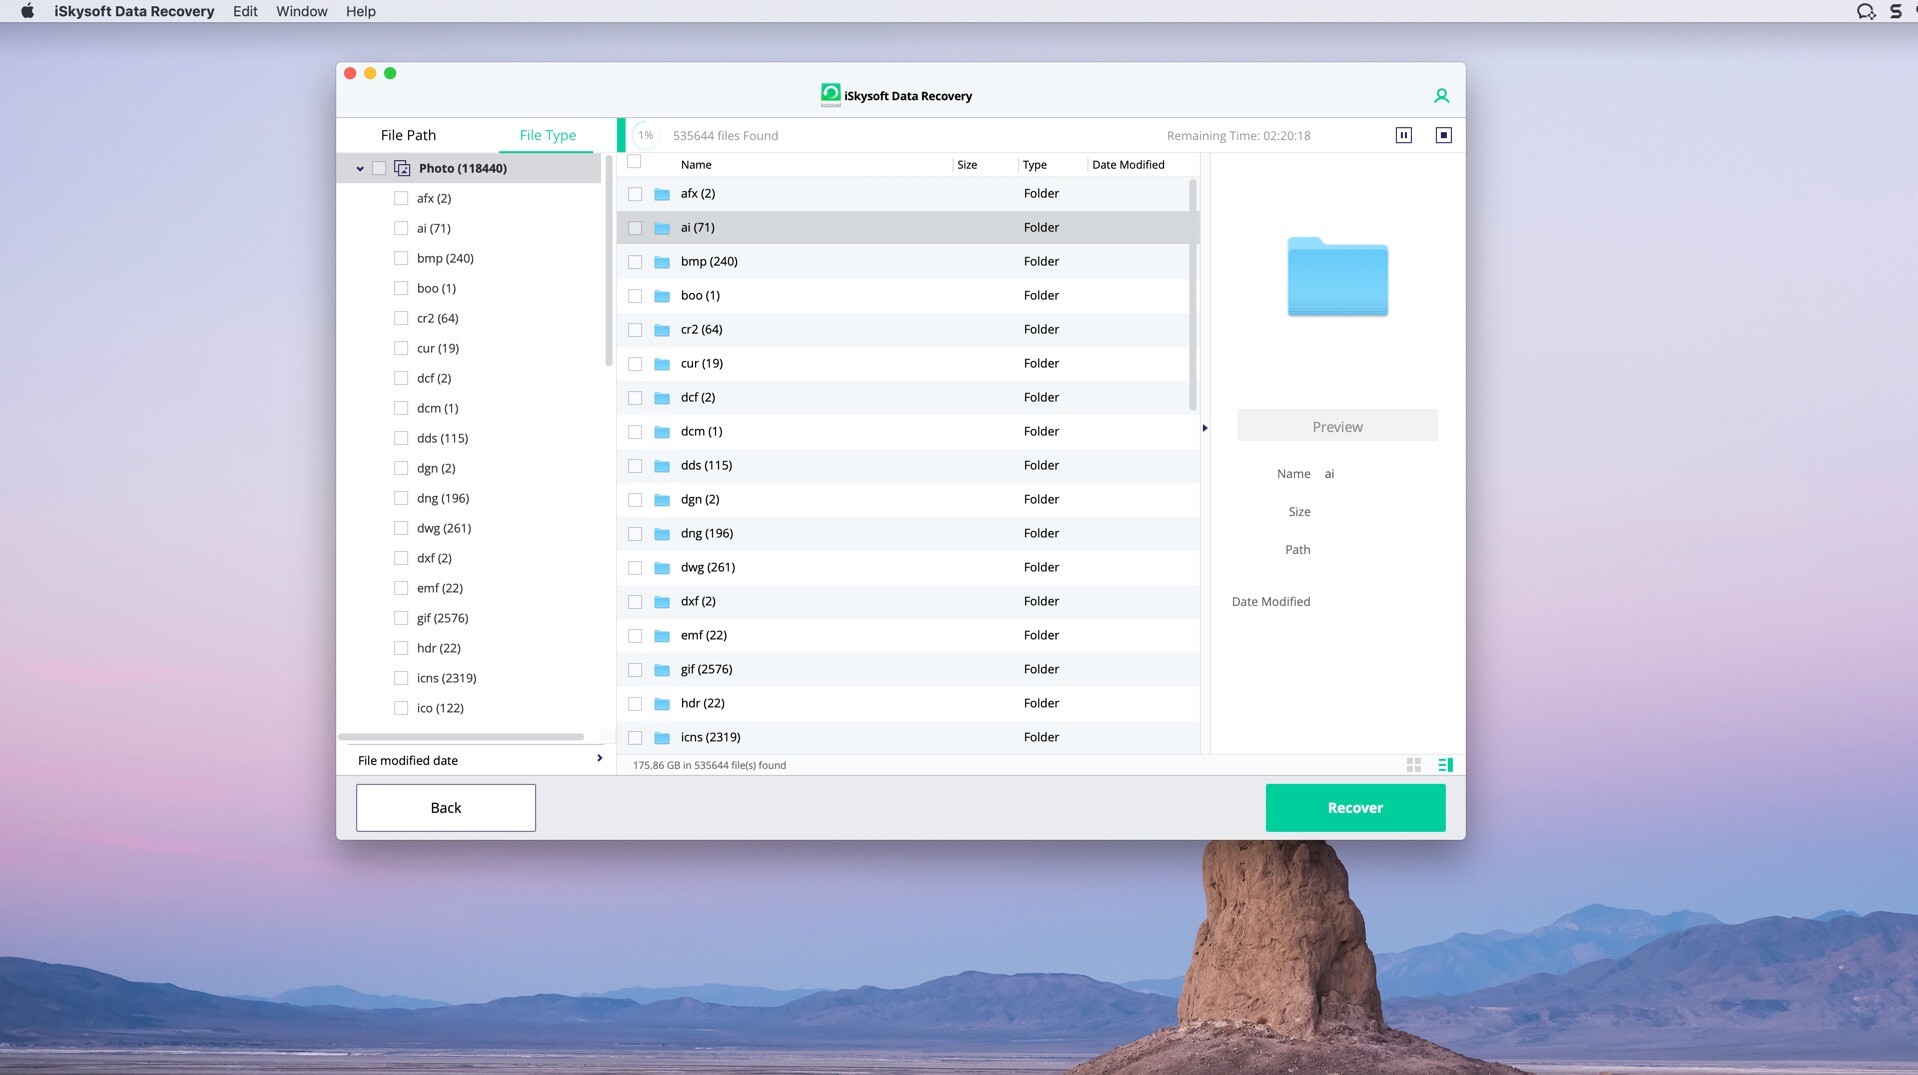Tick checkbox for dds (115) list row
1918x1075 pixels.
pyautogui.click(x=635, y=466)
